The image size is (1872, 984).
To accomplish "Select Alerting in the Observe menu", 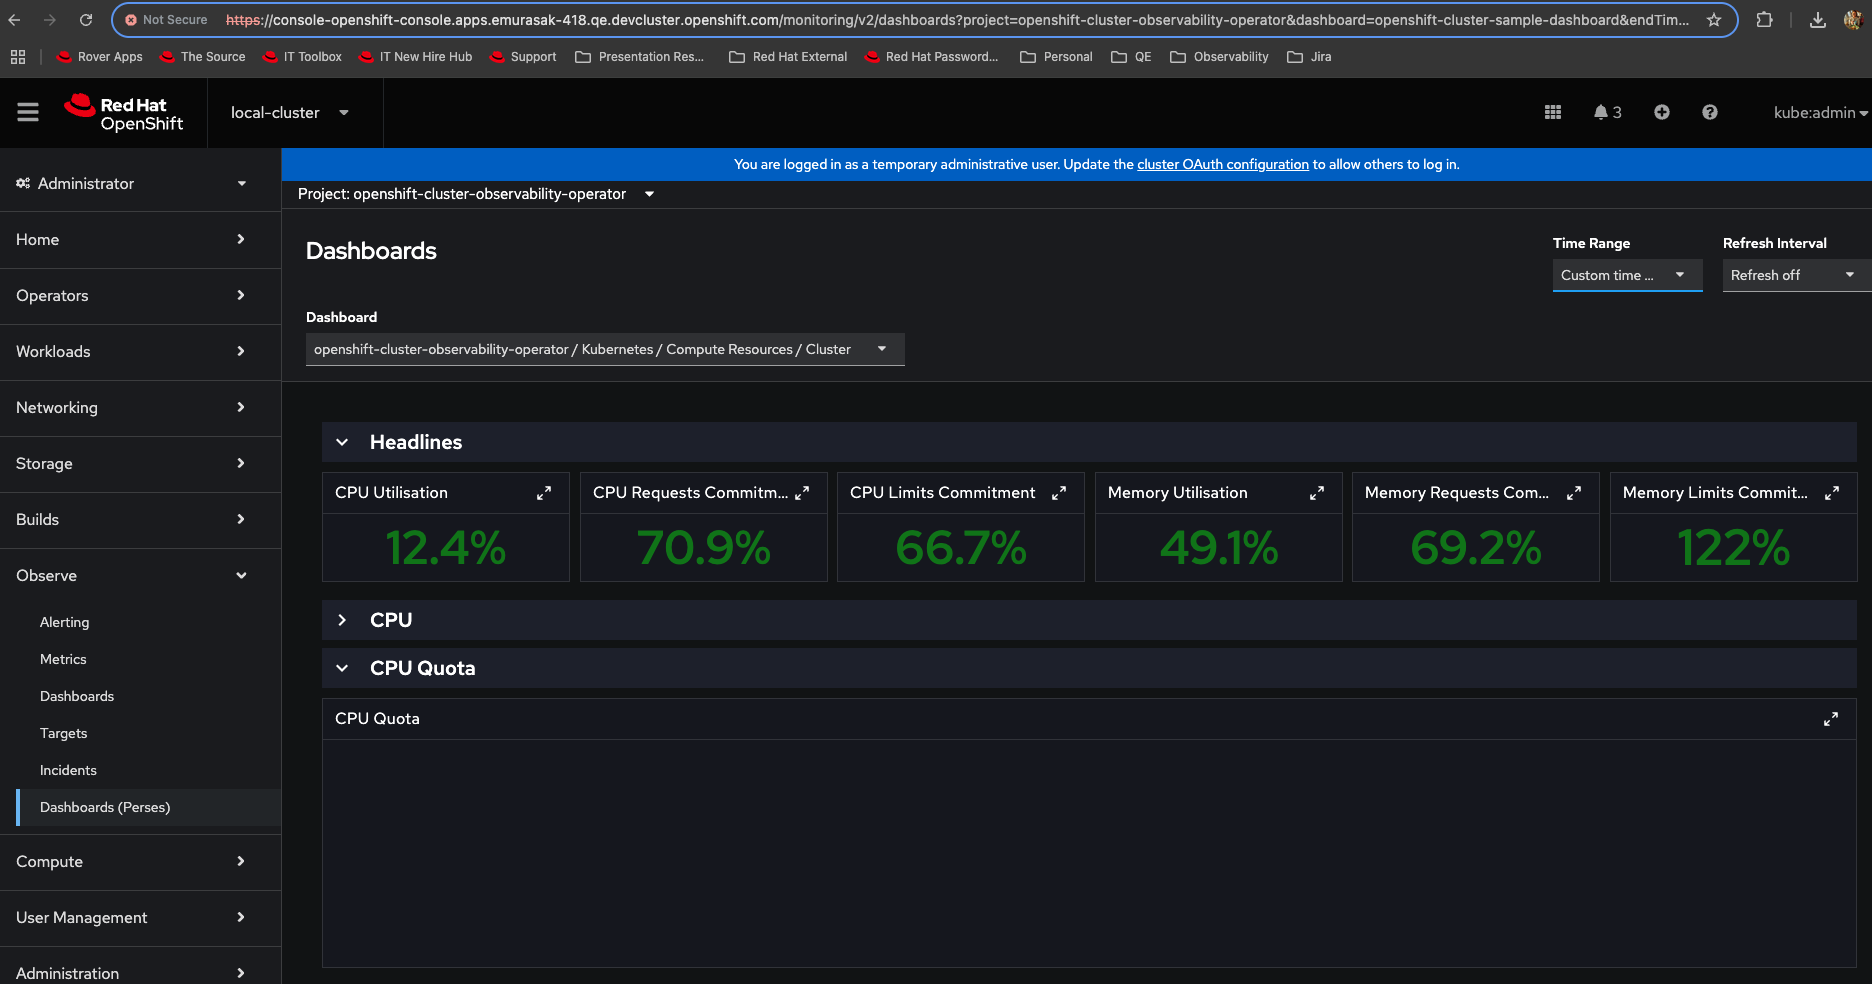I will 64,622.
